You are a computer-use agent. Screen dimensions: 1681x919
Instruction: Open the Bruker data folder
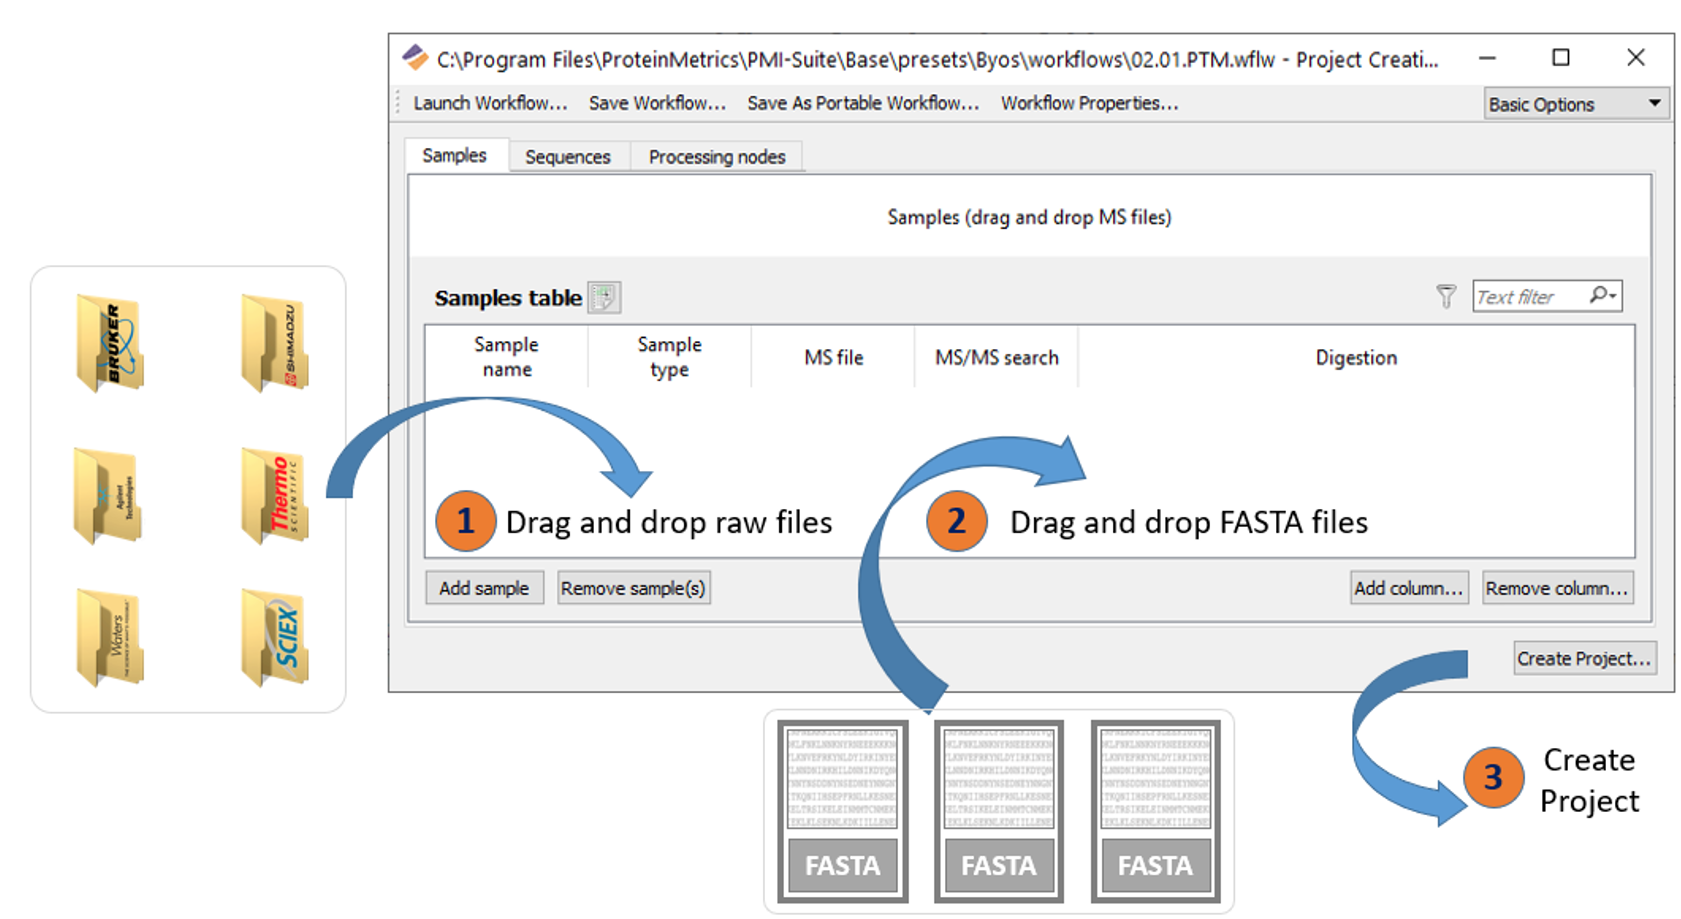[x=110, y=345]
